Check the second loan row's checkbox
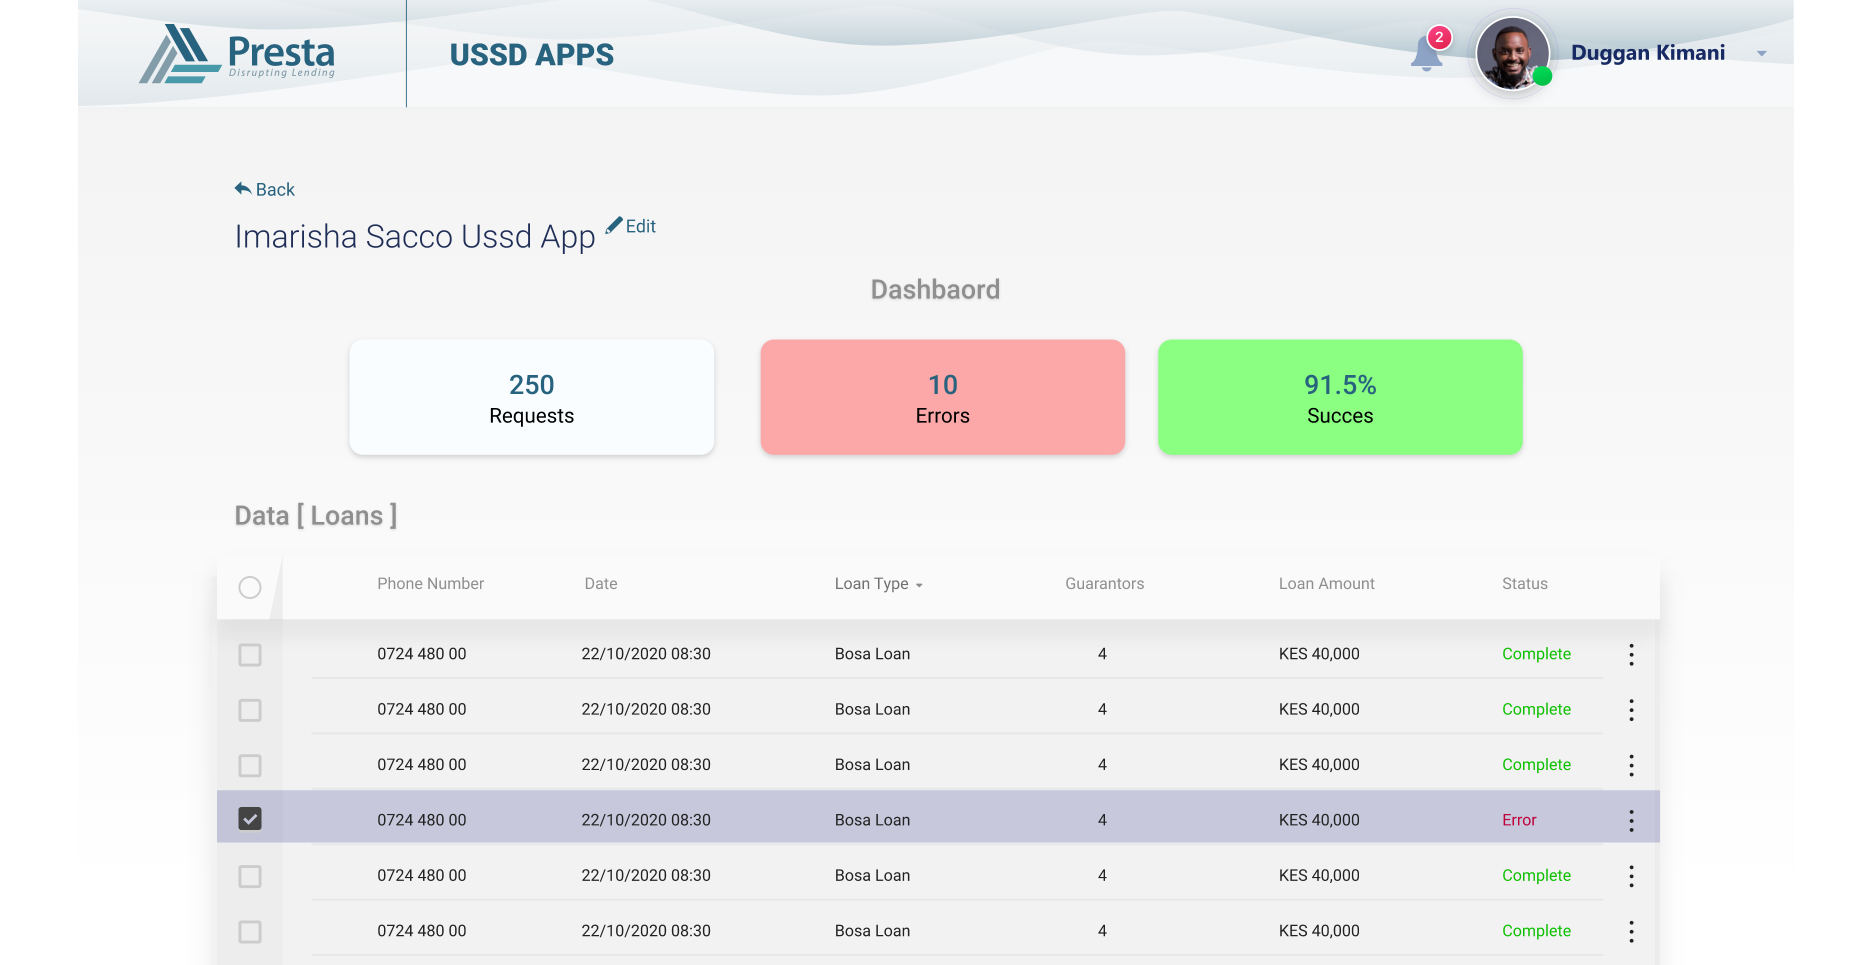 [x=250, y=710]
